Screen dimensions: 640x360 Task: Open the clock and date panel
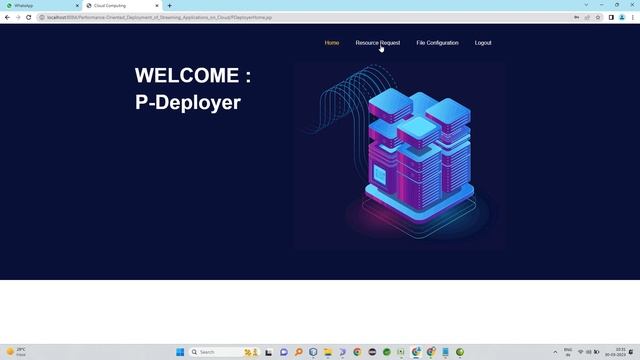coord(616,352)
